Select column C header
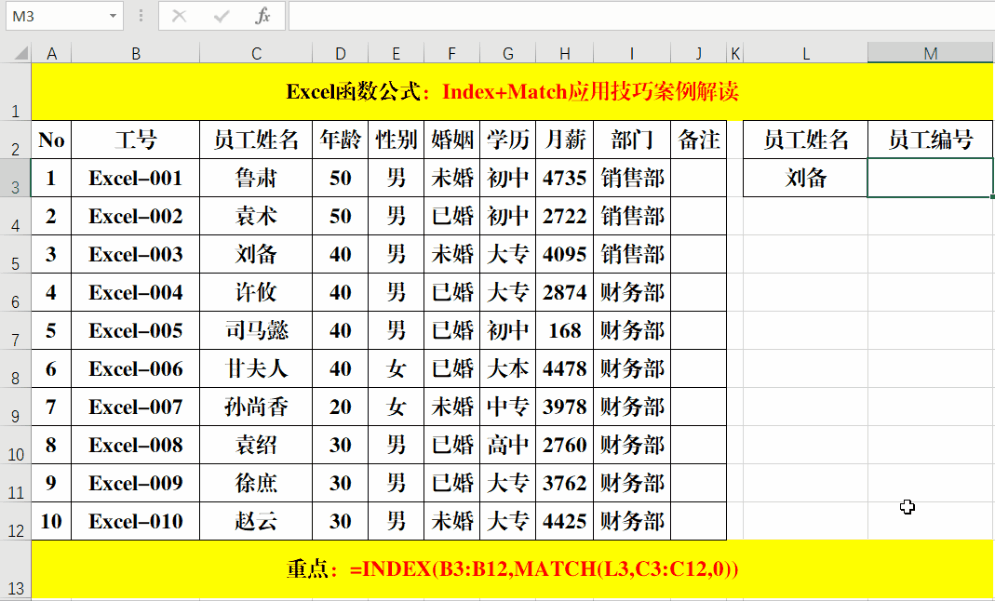This screenshot has height=601, width=995. coord(256,53)
